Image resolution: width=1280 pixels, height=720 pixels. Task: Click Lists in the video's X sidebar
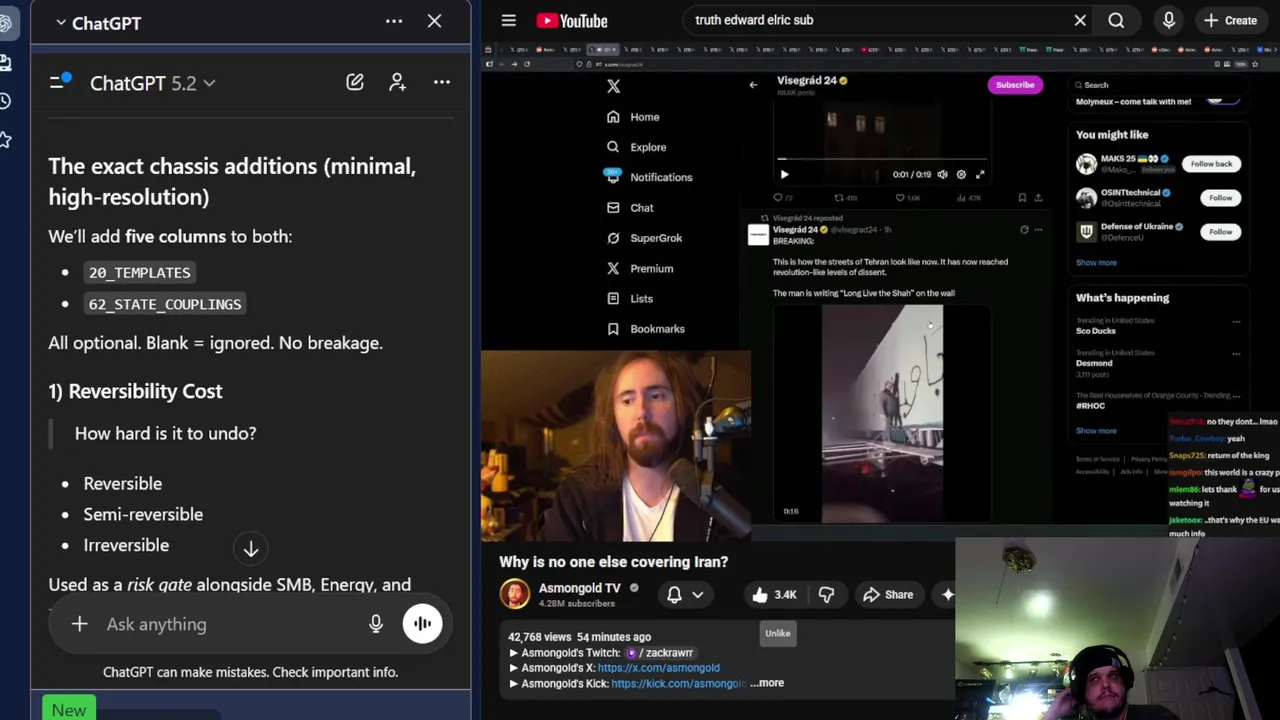[x=630, y=299]
